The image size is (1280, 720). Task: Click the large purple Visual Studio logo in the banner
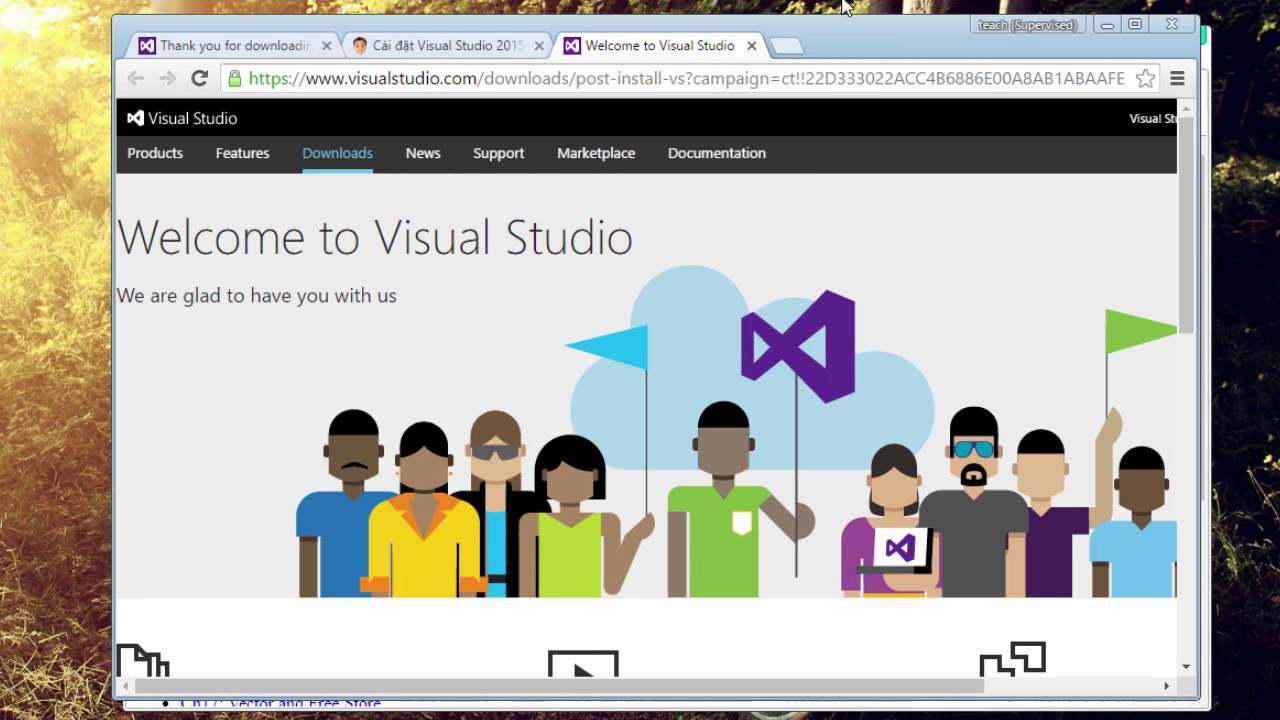tap(798, 347)
